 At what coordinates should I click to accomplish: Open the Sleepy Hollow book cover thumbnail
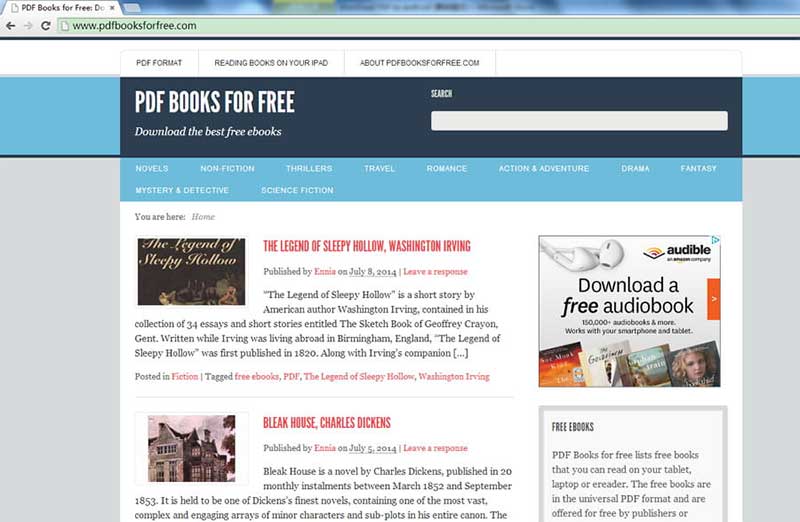point(191,272)
